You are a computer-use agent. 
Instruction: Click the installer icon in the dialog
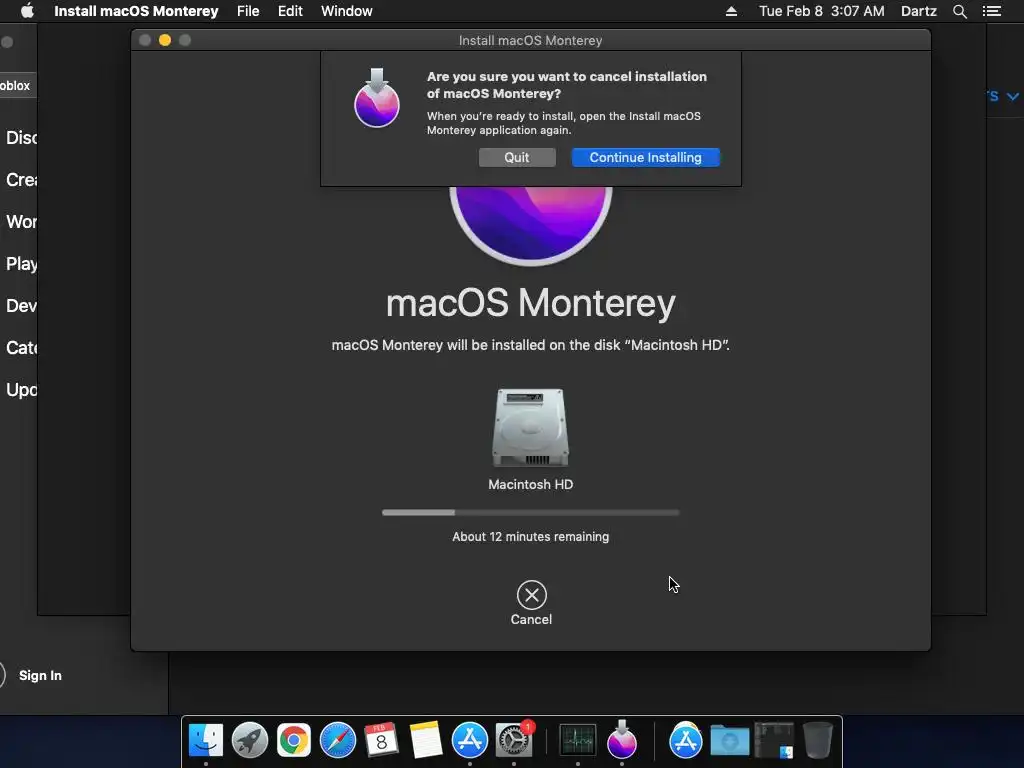click(377, 98)
